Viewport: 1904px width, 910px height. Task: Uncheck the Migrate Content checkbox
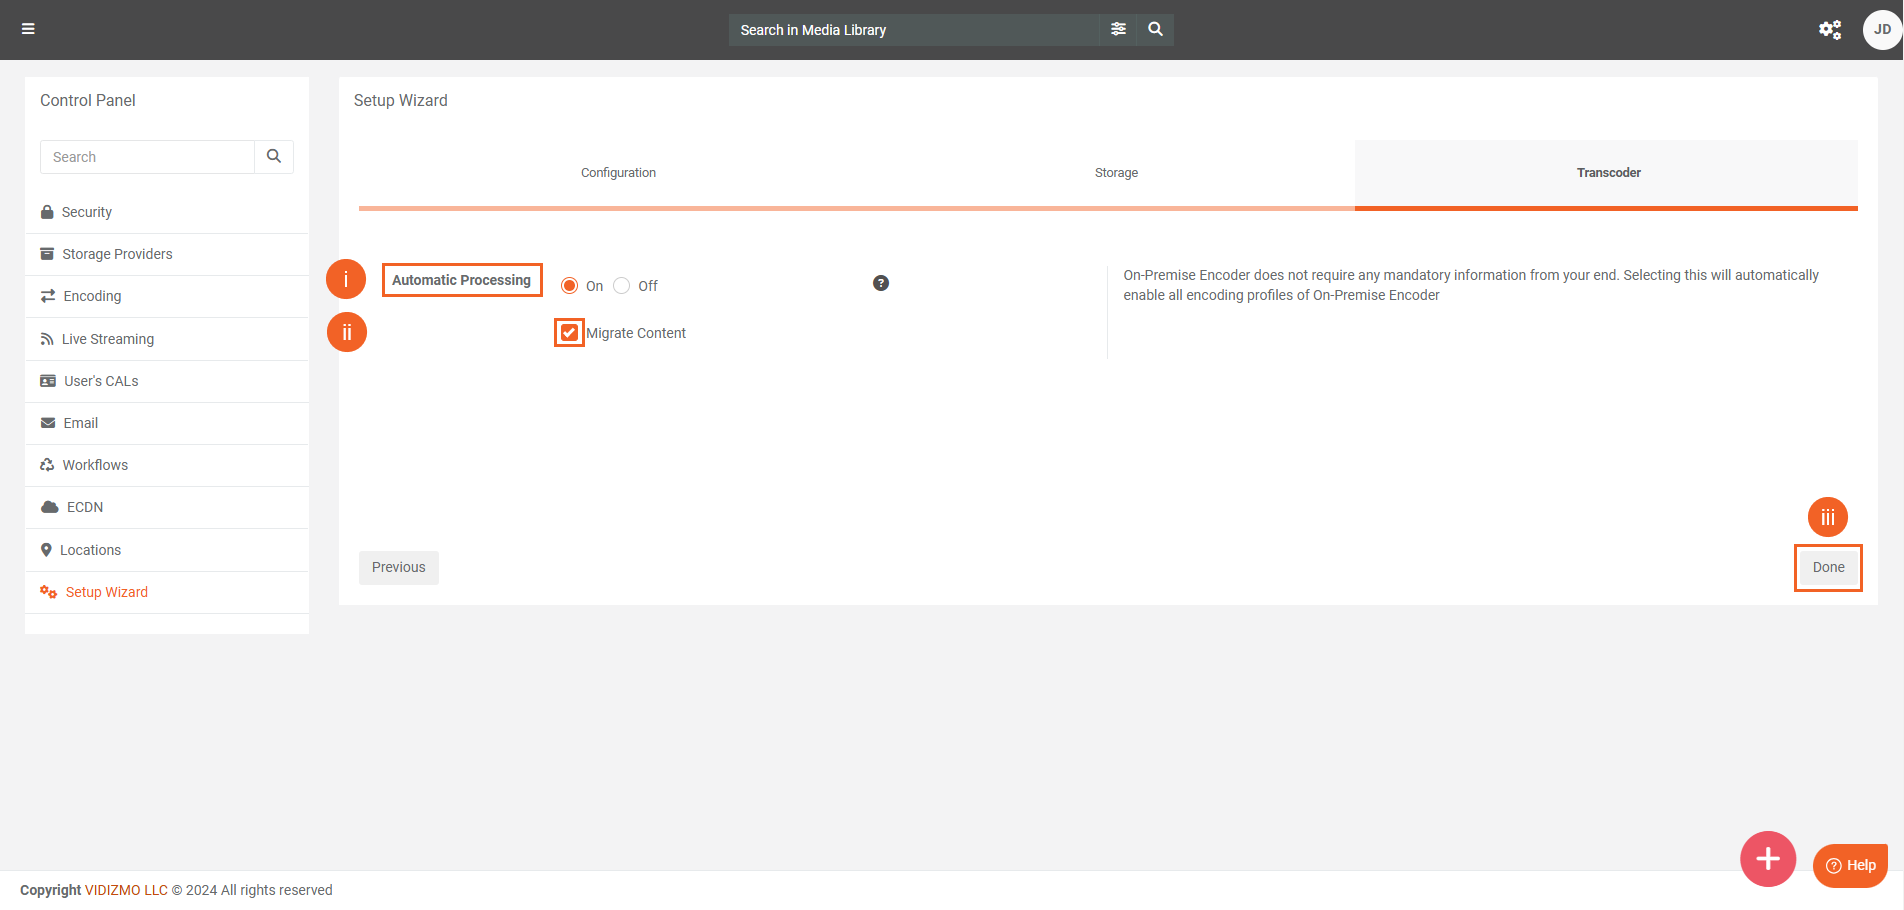click(x=569, y=333)
